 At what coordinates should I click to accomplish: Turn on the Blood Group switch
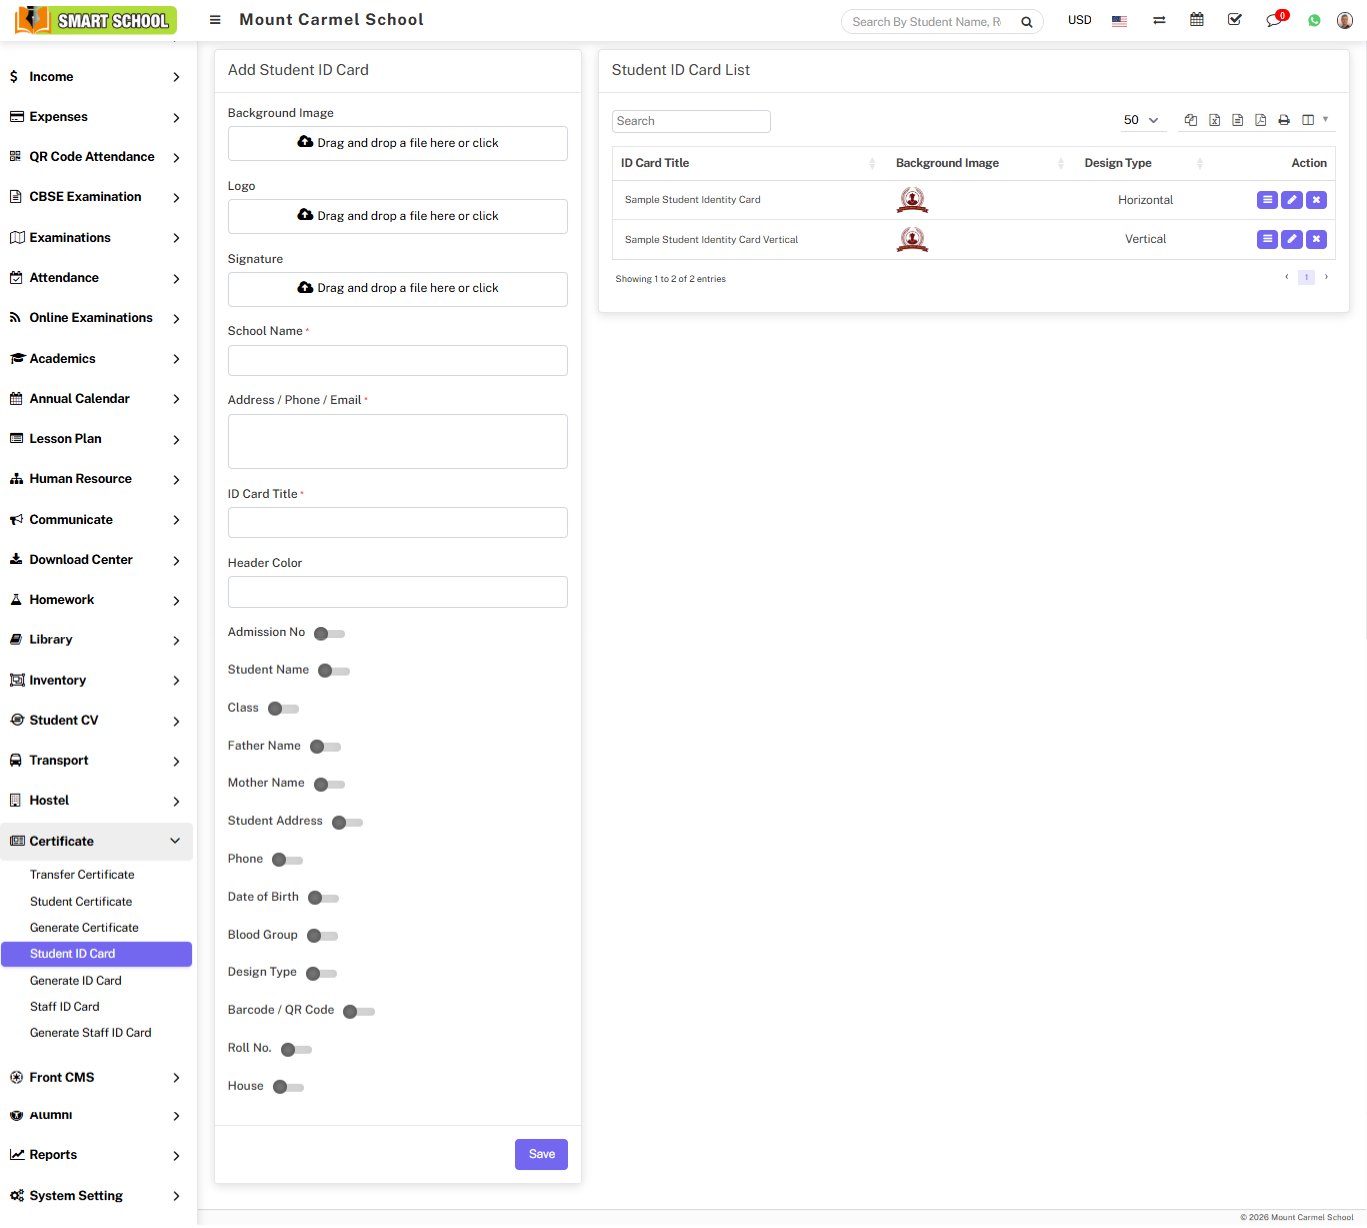point(322,936)
